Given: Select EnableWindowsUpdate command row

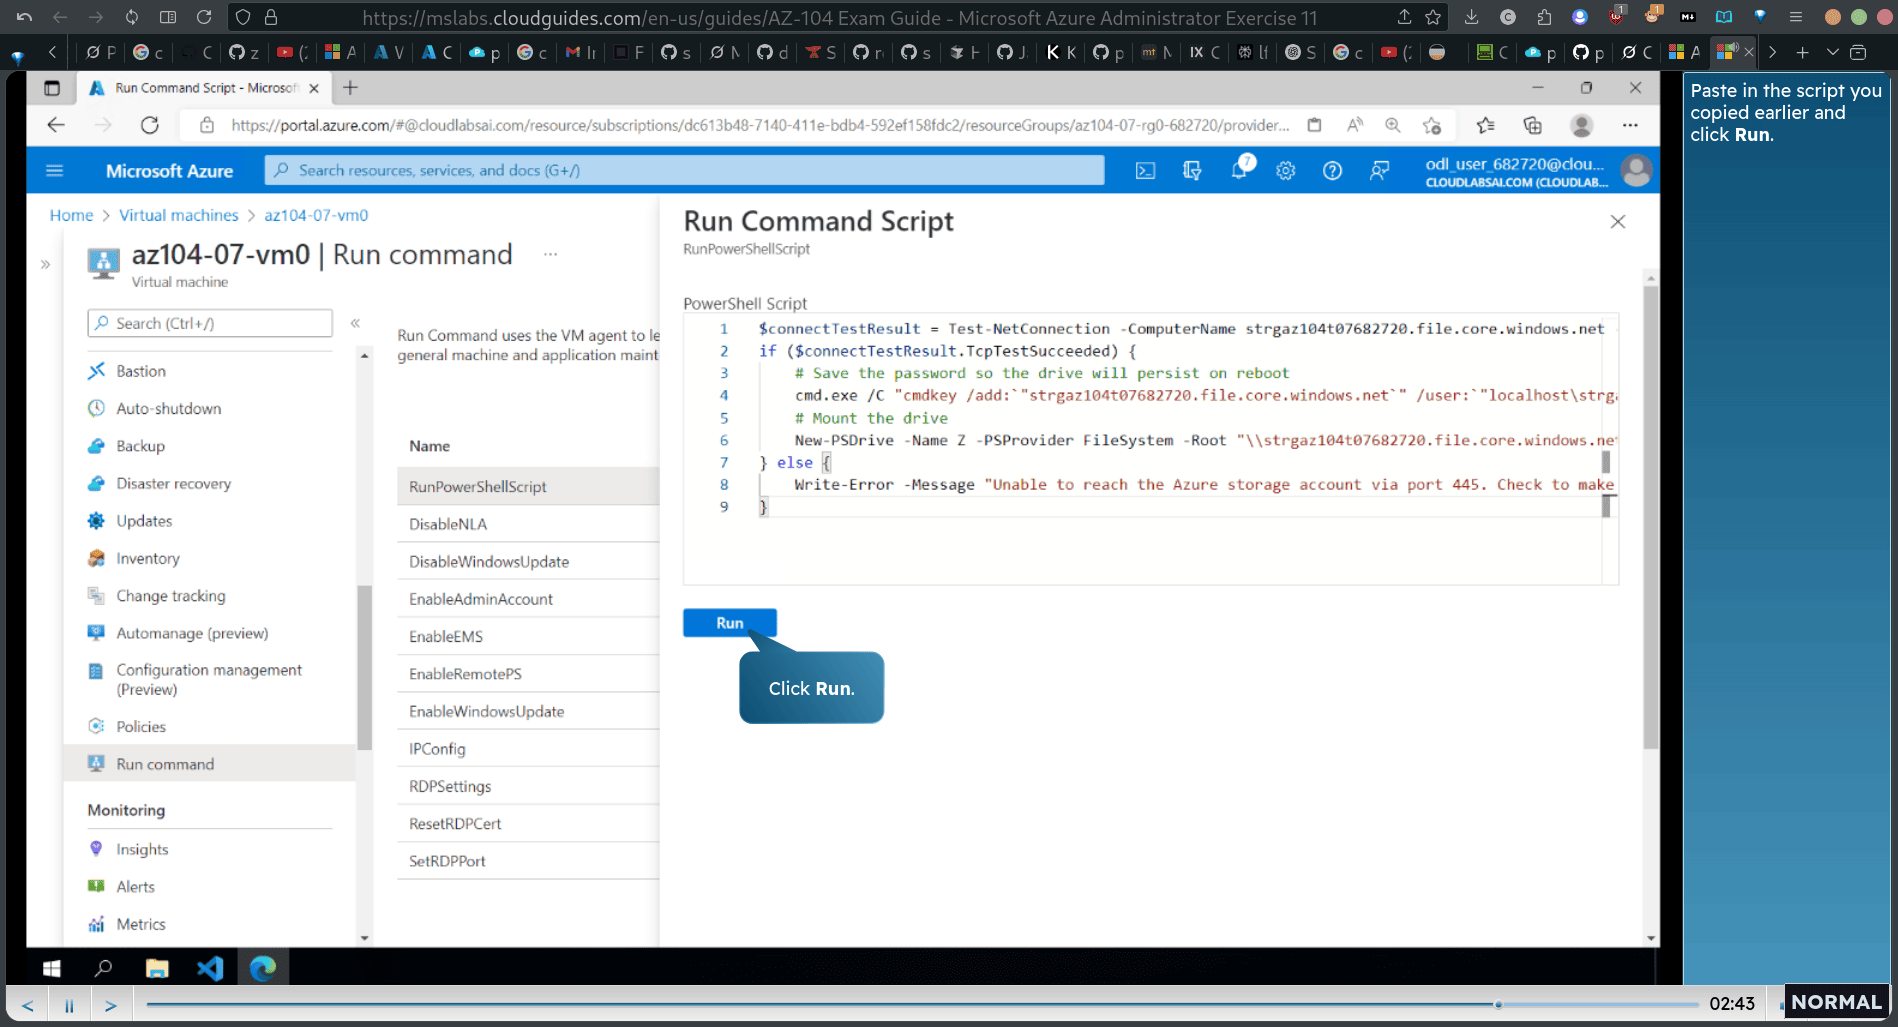Looking at the screenshot, I should (528, 711).
